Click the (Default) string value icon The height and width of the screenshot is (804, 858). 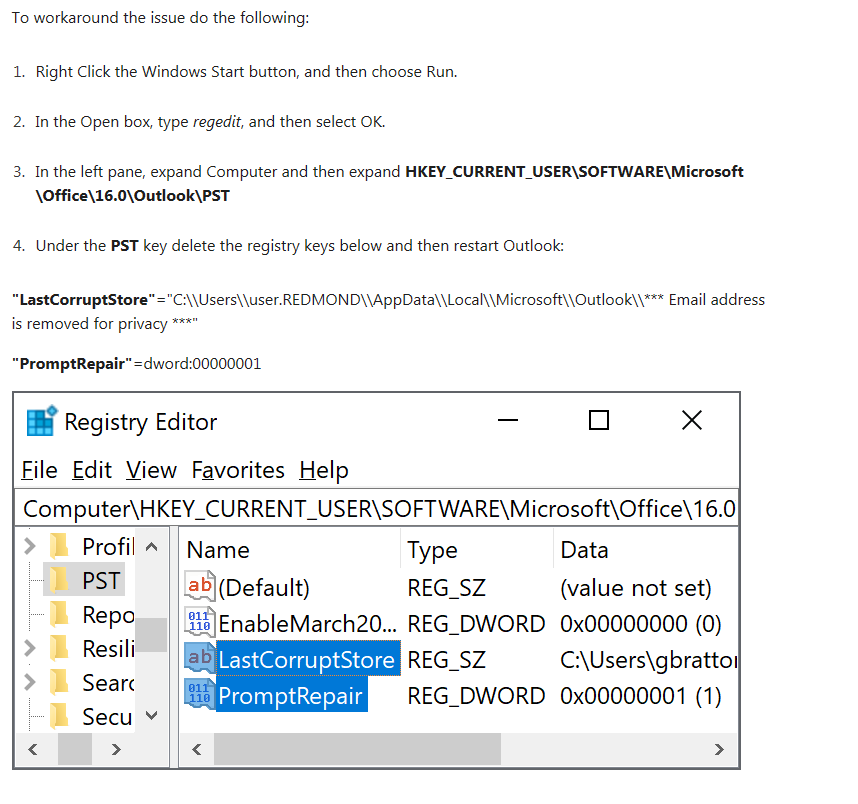200,587
